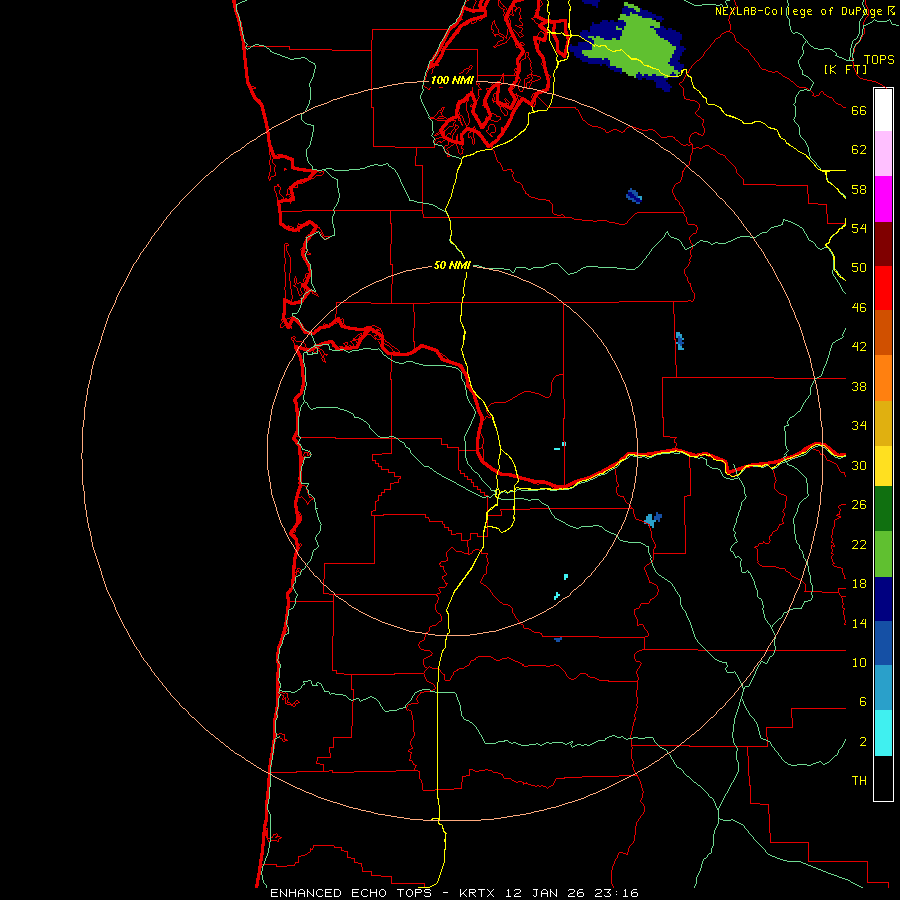Click the light pink legend swatch
Image resolution: width=900 pixels, height=900 pixels.
(883, 154)
